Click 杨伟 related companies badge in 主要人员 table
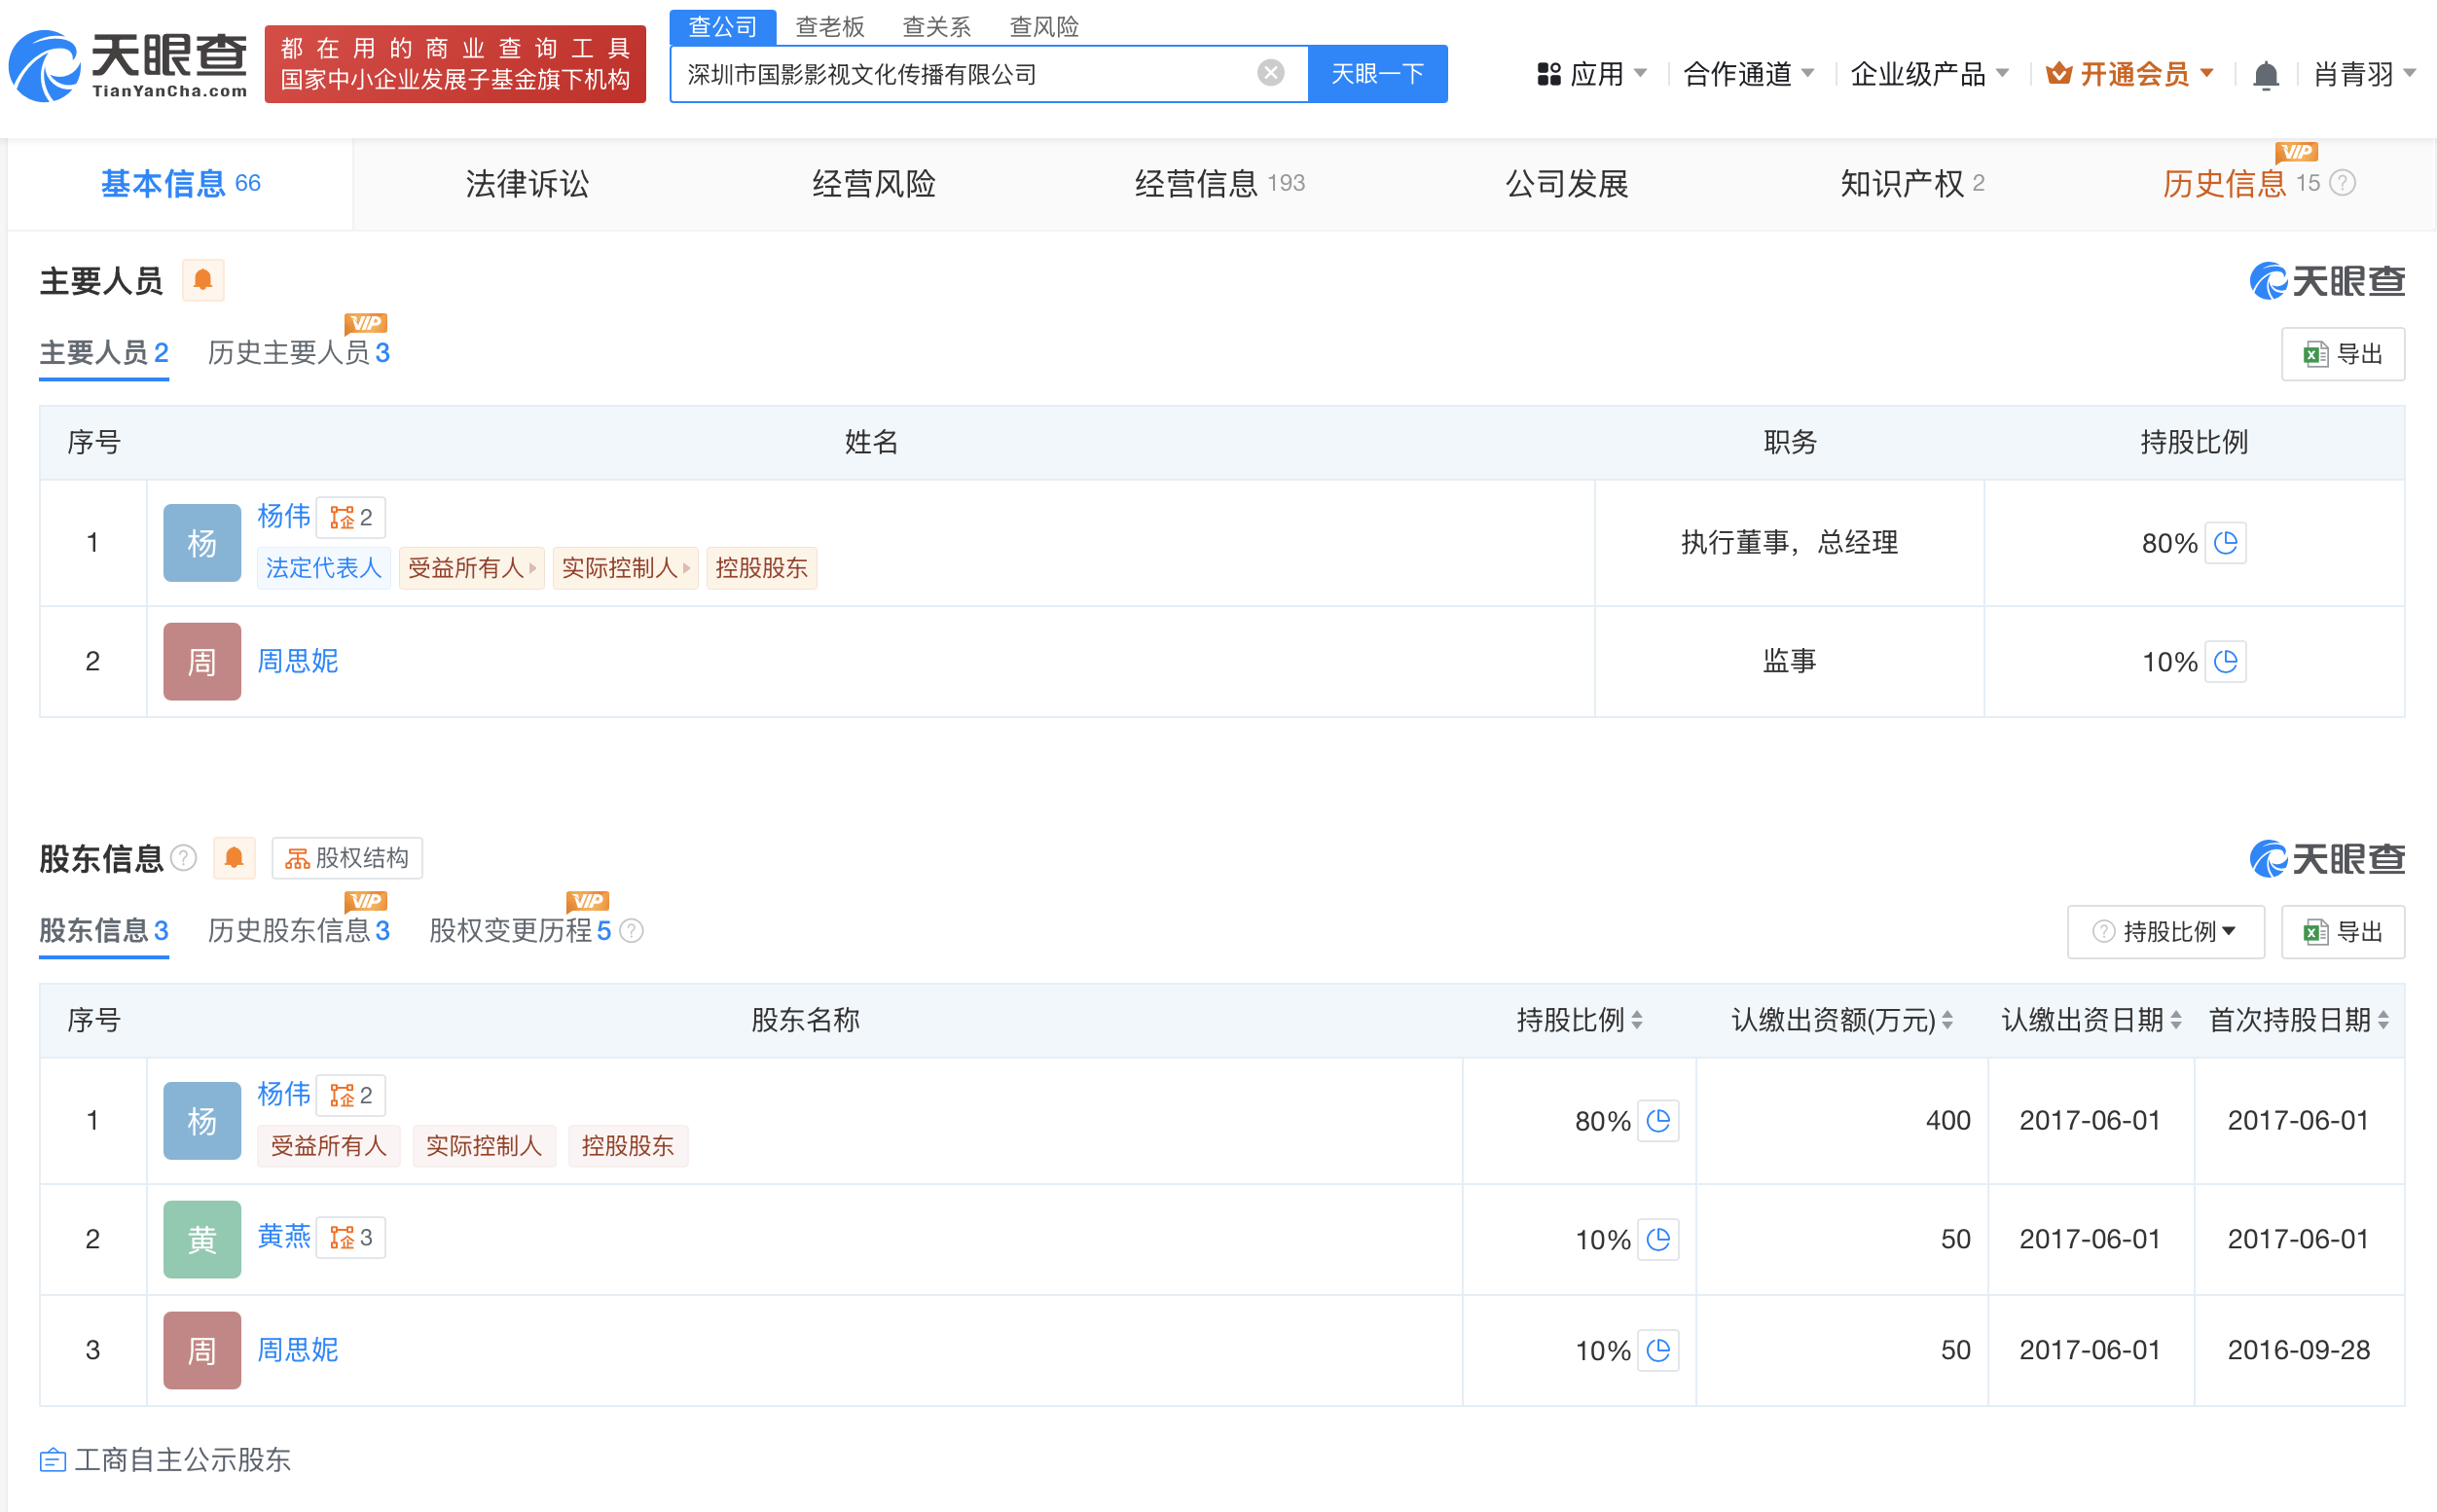 [351, 517]
